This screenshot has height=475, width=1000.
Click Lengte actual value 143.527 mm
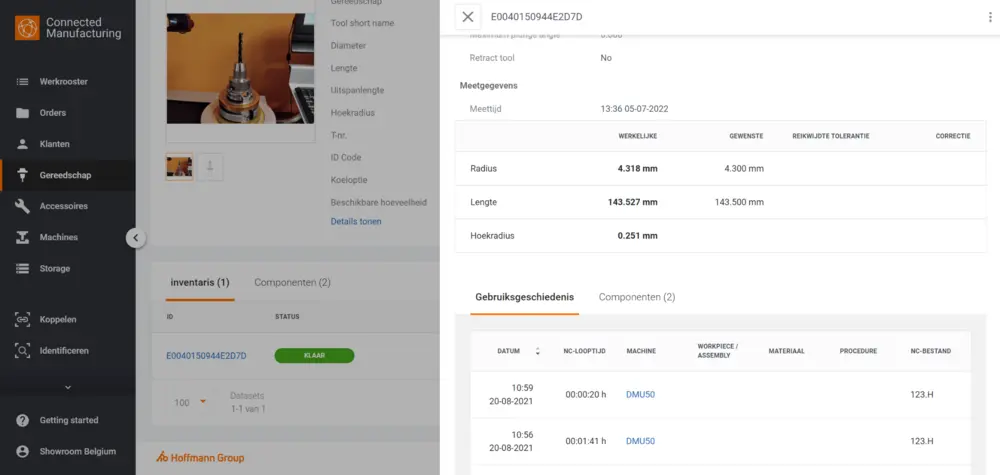point(633,202)
